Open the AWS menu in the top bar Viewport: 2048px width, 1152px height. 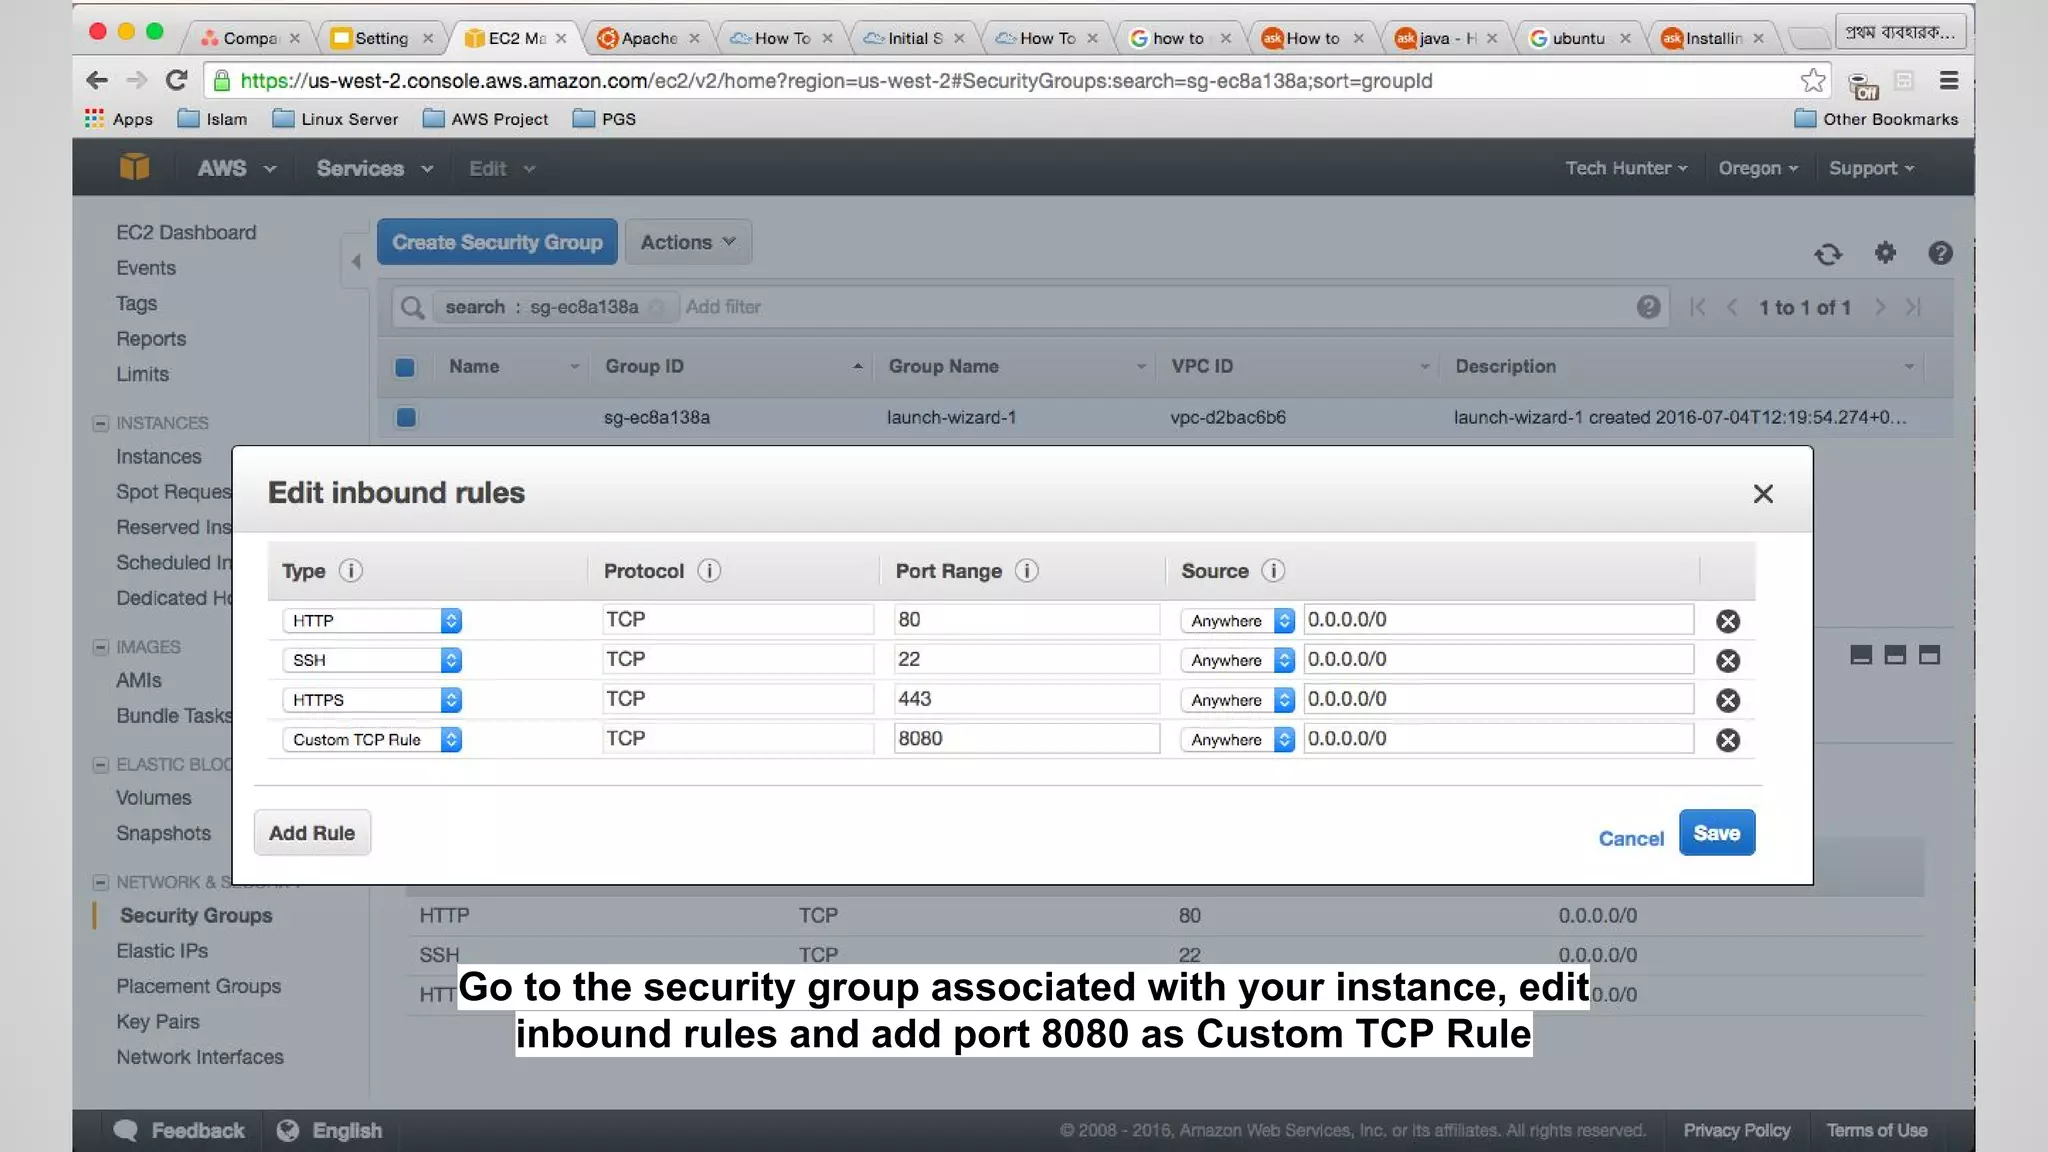click(x=236, y=168)
